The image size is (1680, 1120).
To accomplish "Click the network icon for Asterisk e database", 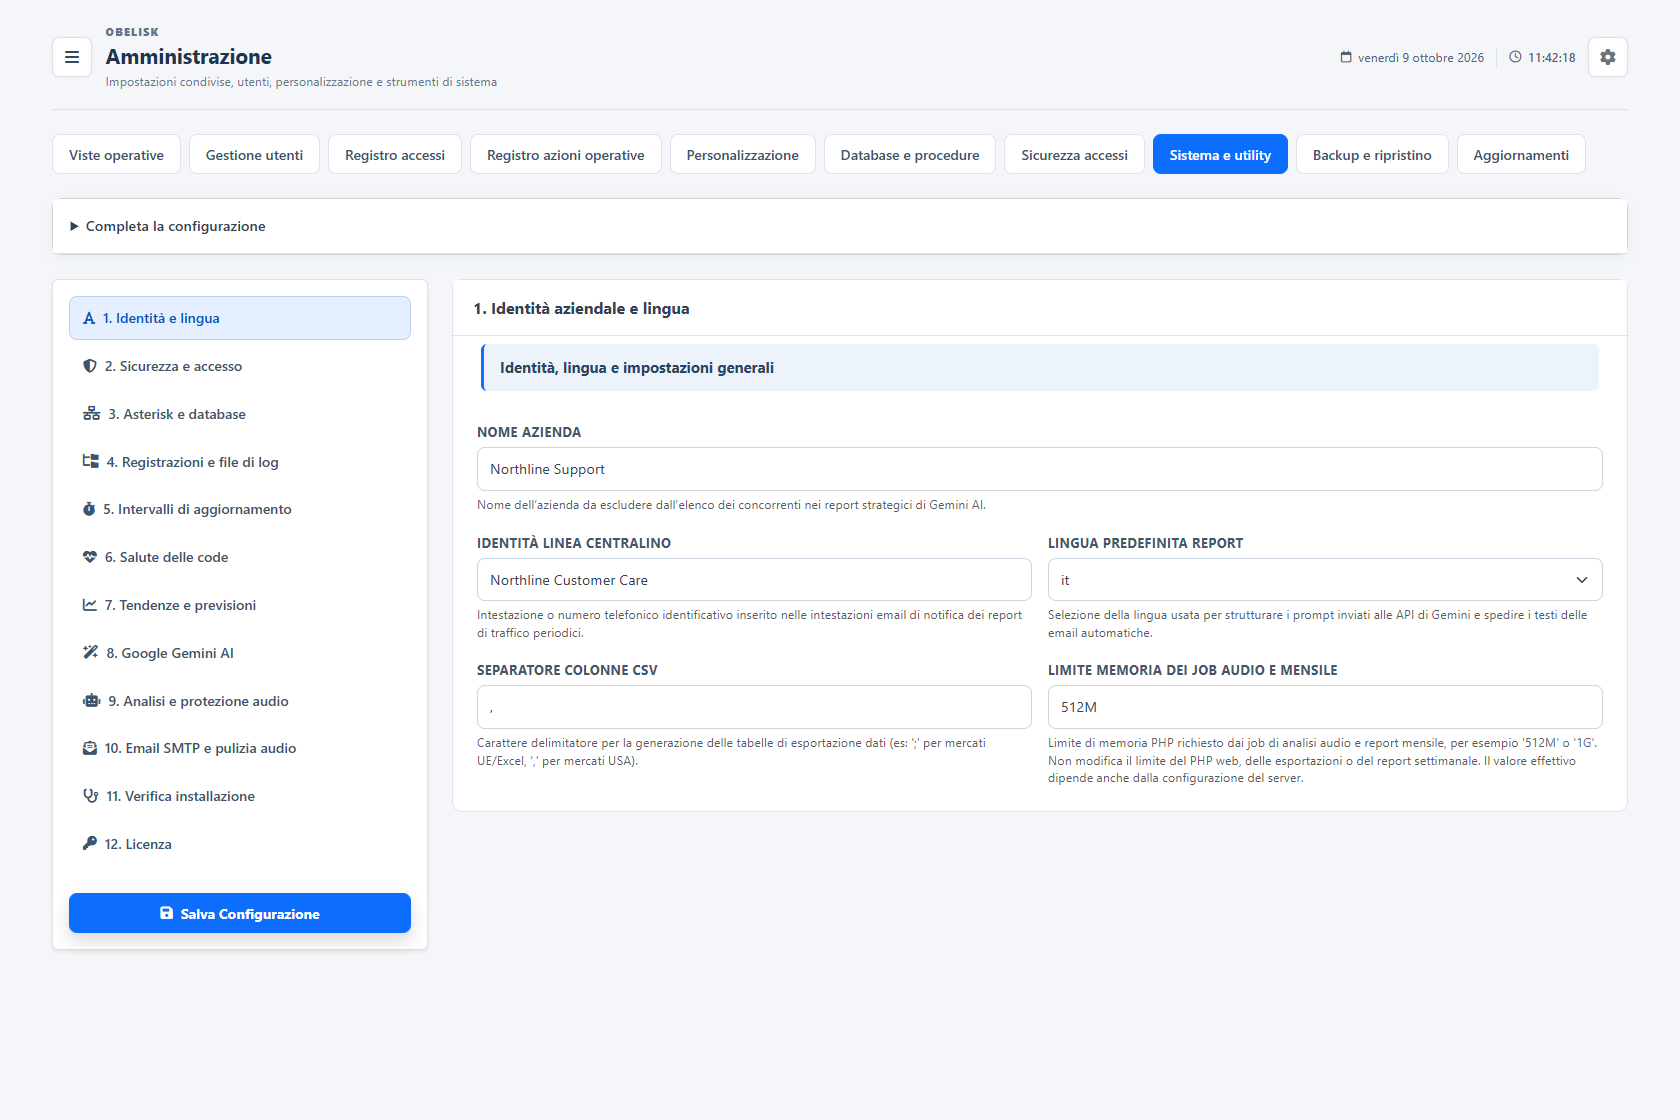I will pos(91,414).
